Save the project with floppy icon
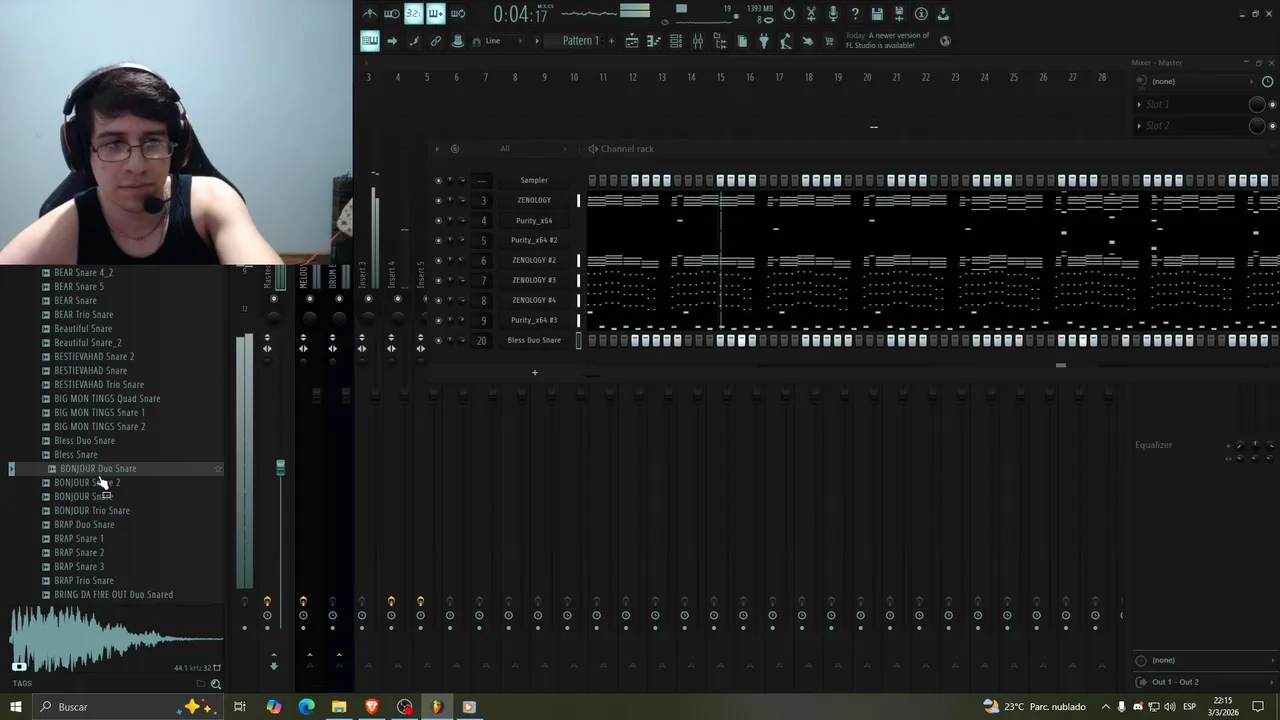1280x720 pixels. click(877, 14)
